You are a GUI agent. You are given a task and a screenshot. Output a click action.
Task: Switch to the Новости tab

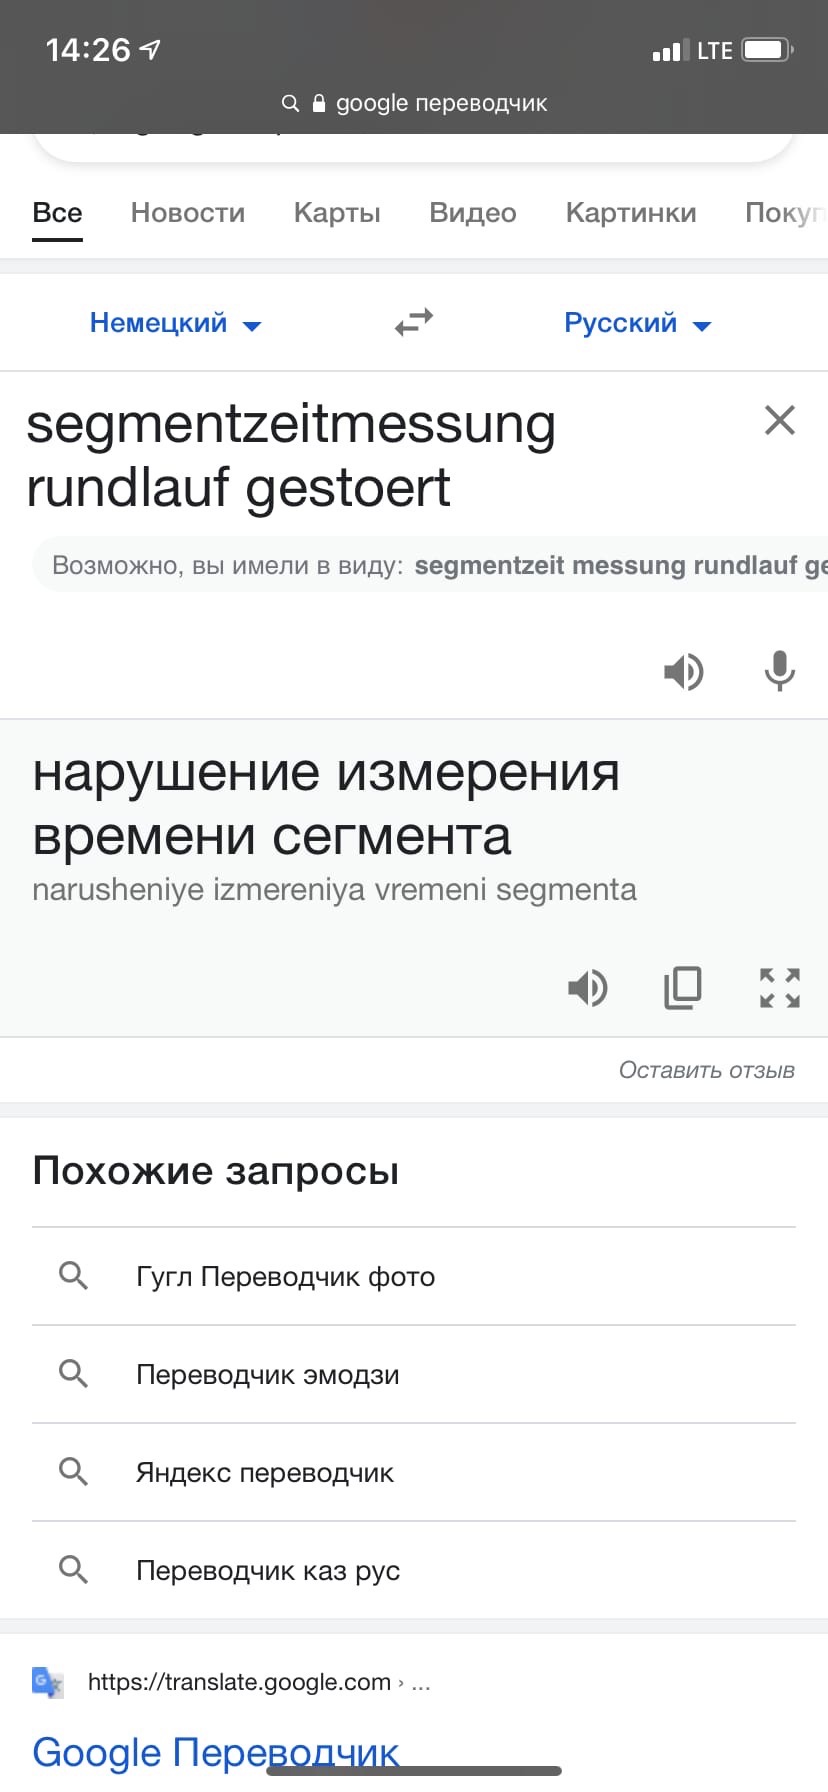point(188,213)
